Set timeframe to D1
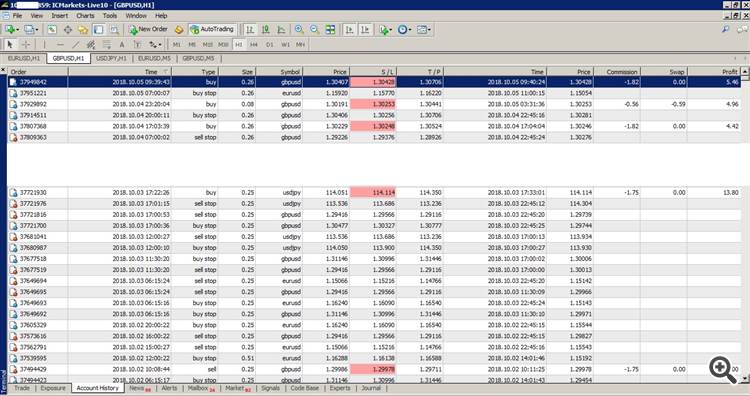This screenshot has width=750, height=396. [x=270, y=44]
